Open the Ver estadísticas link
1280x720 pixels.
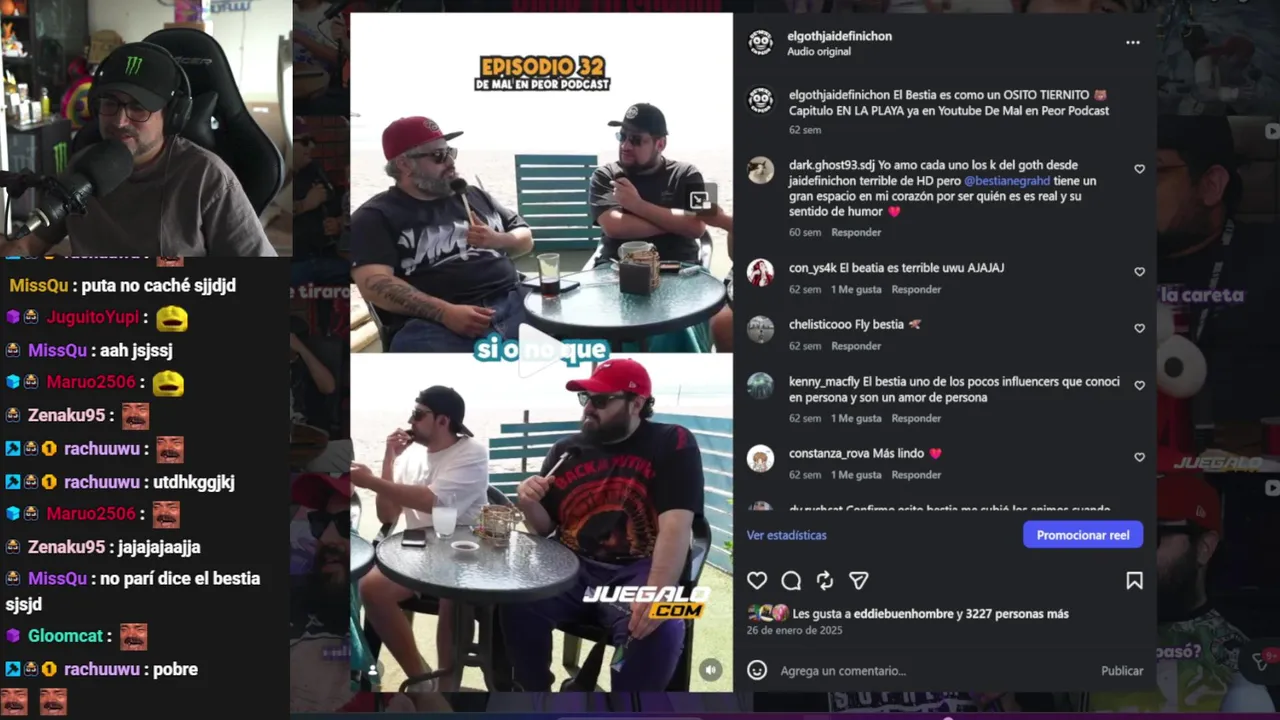(x=787, y=535)
